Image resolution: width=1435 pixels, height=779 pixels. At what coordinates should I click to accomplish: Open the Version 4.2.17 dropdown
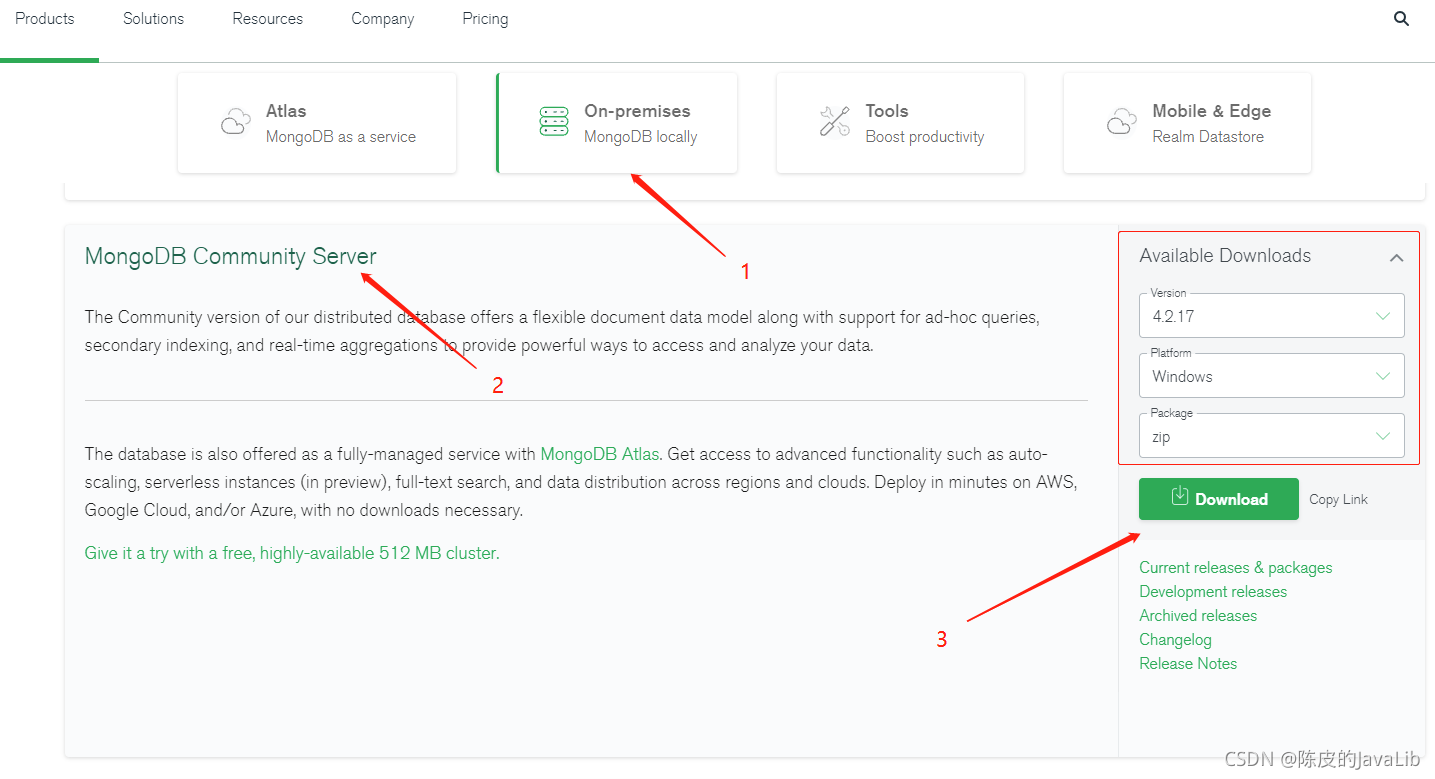click(x=1271, y=316)
